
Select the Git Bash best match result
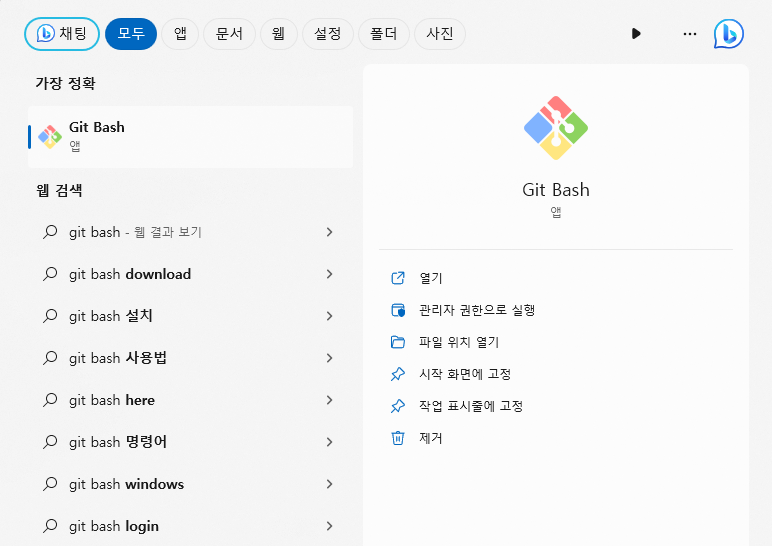(191, 137)
